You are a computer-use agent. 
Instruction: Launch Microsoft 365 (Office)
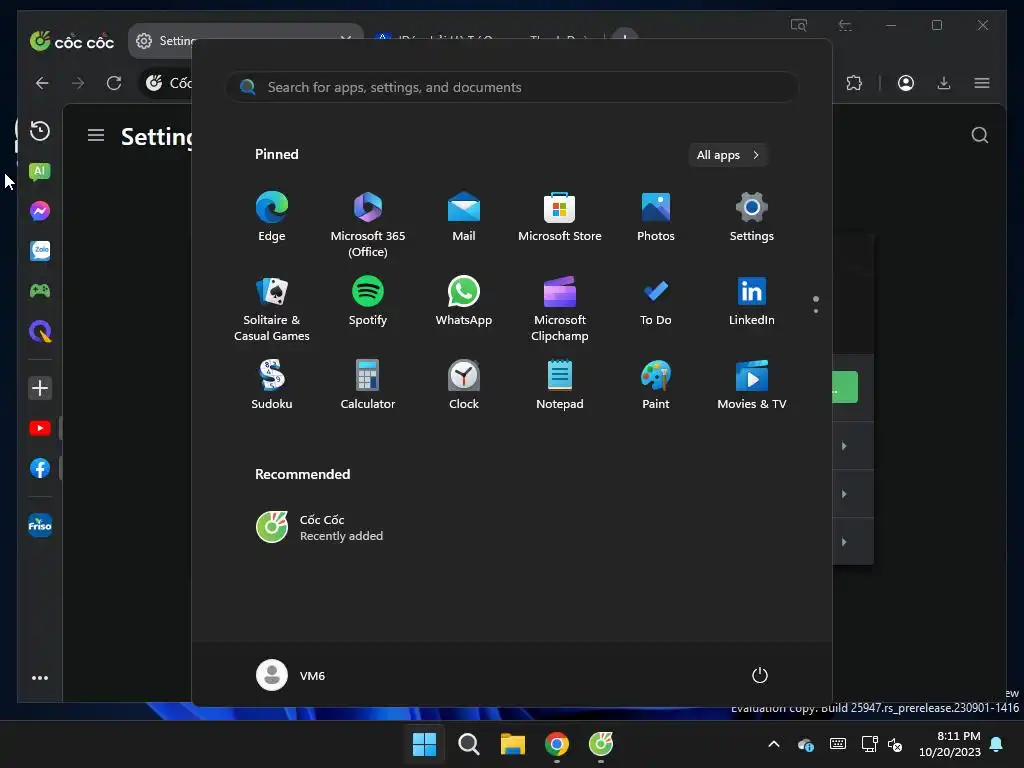368,224
